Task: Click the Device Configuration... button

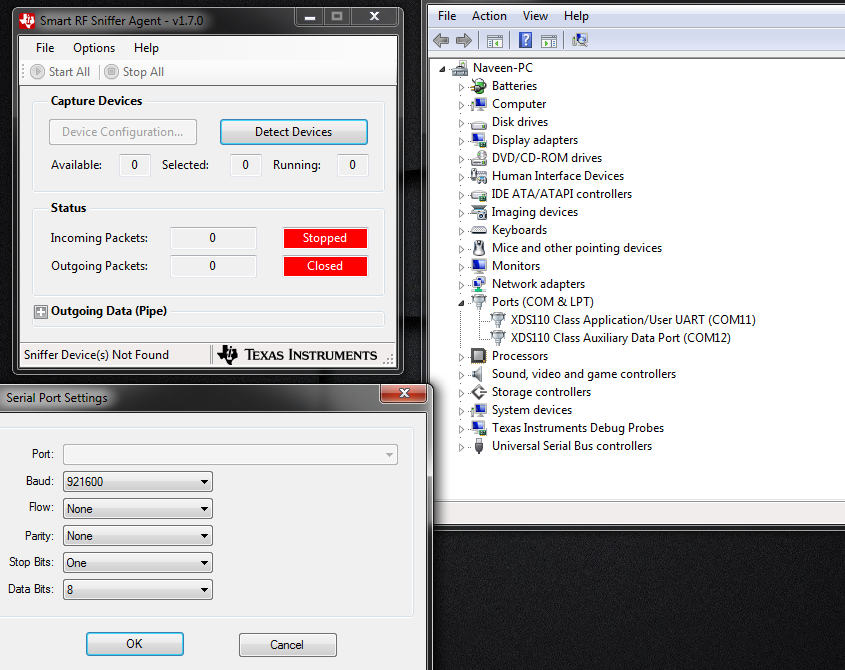Action: point(123,132)
